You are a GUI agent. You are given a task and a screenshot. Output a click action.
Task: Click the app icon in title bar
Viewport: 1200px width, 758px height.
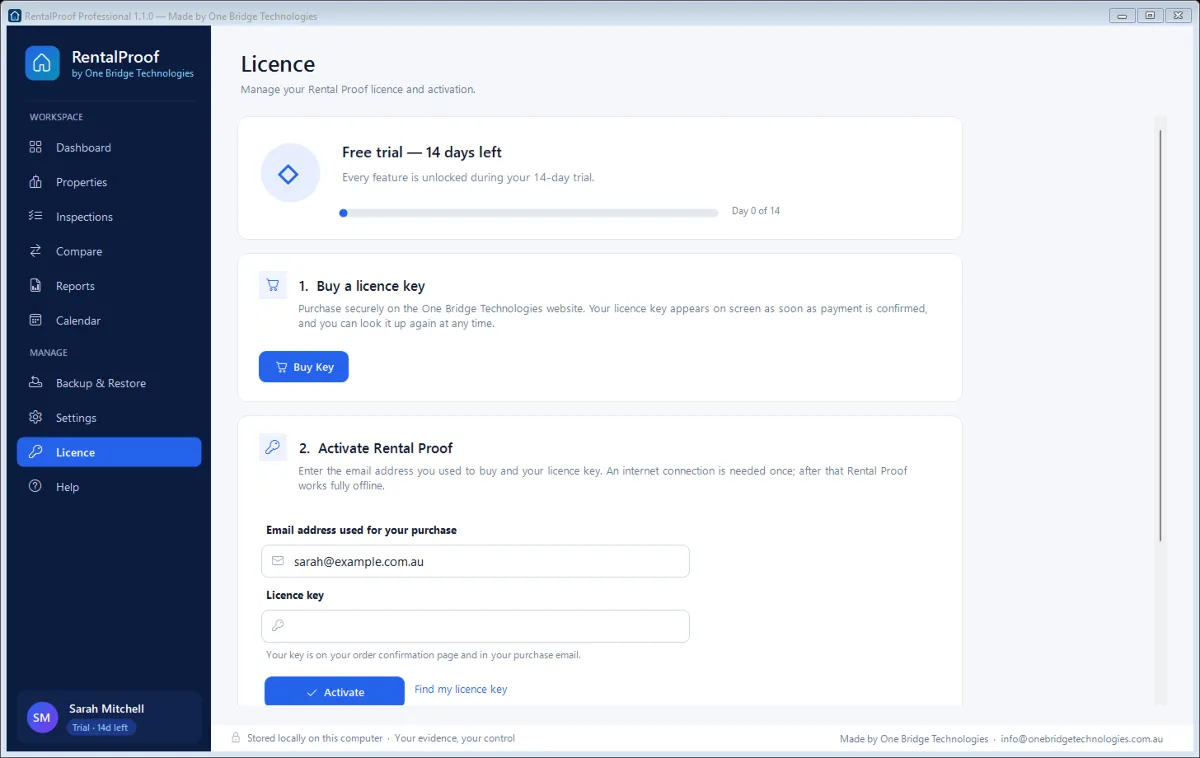tap(14, 16)
